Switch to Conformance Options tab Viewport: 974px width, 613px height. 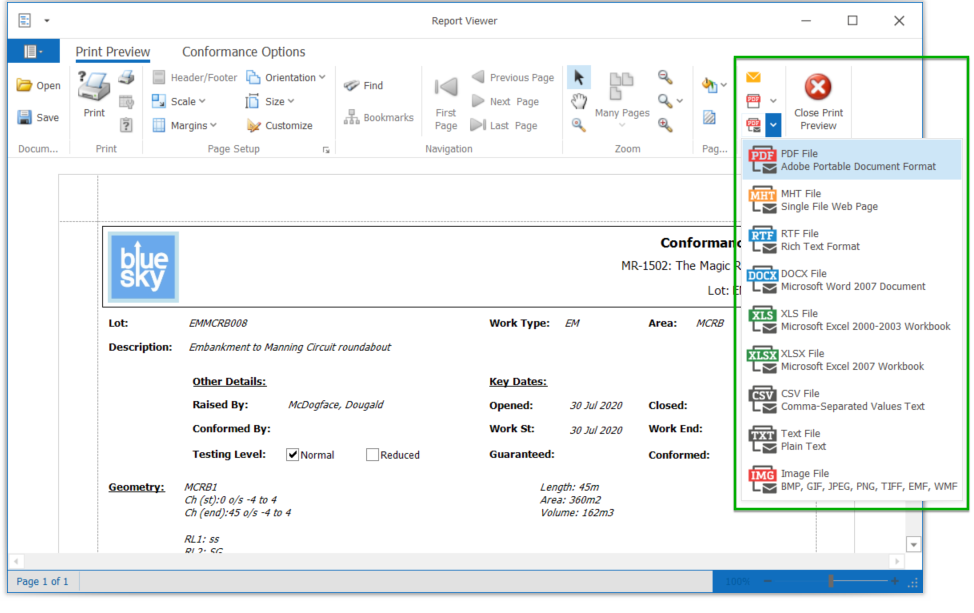[x=243, y=52]
